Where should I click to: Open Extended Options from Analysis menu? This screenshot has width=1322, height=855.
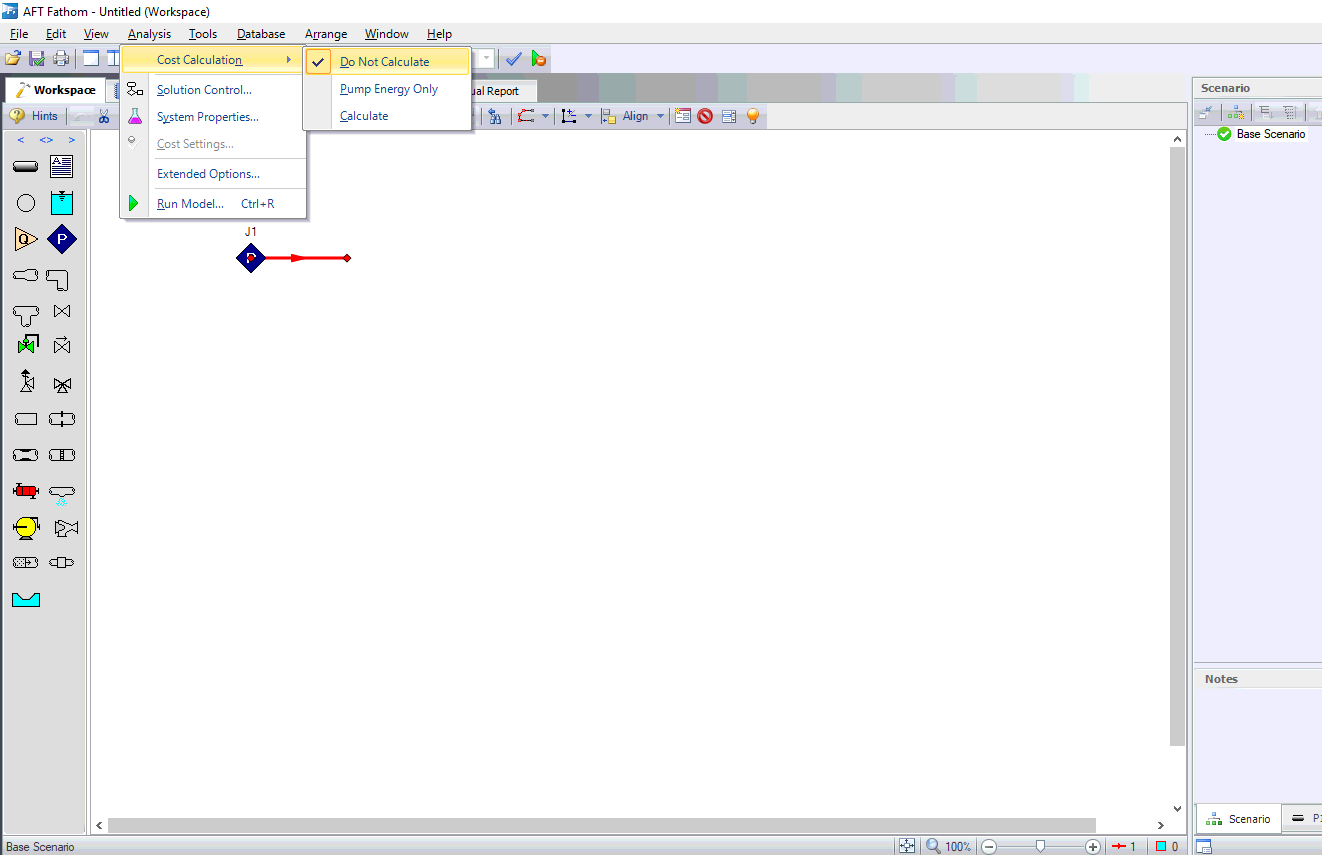(212, 174)
